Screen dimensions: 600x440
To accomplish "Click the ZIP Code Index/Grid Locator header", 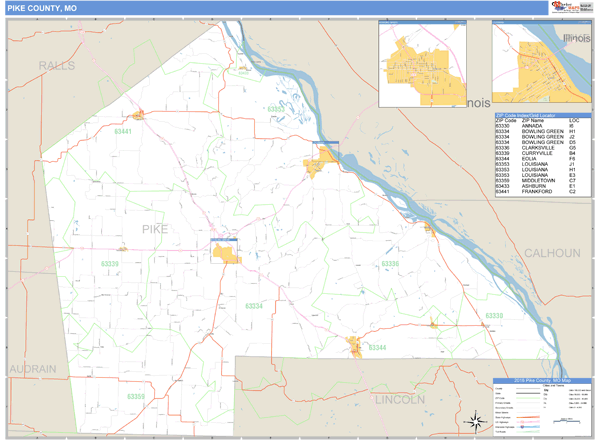I will [x=543, y=113].
